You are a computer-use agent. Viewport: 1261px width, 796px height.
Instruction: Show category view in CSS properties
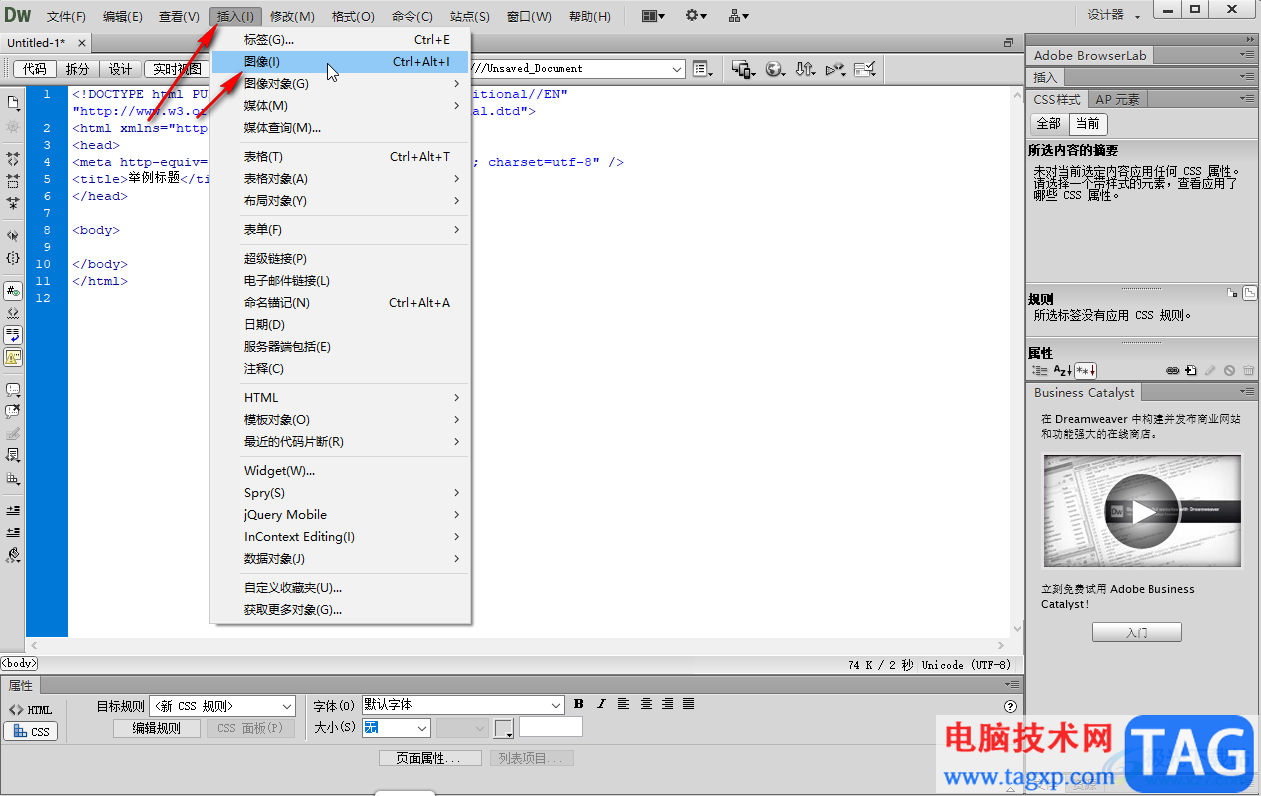(1040, 370)
